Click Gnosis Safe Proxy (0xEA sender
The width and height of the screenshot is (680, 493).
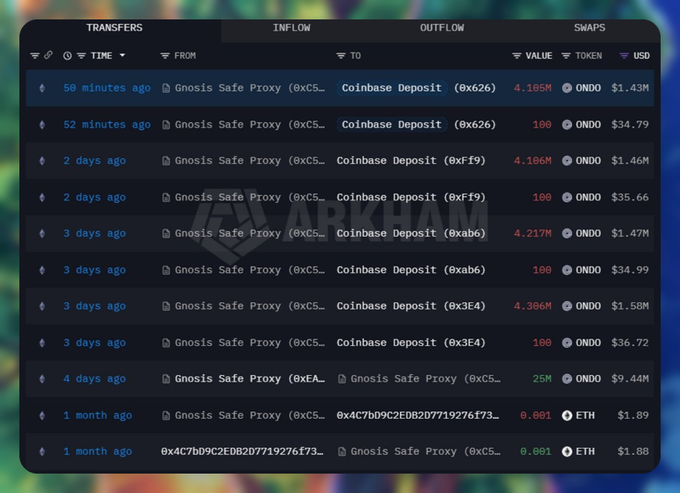point(250,379)
